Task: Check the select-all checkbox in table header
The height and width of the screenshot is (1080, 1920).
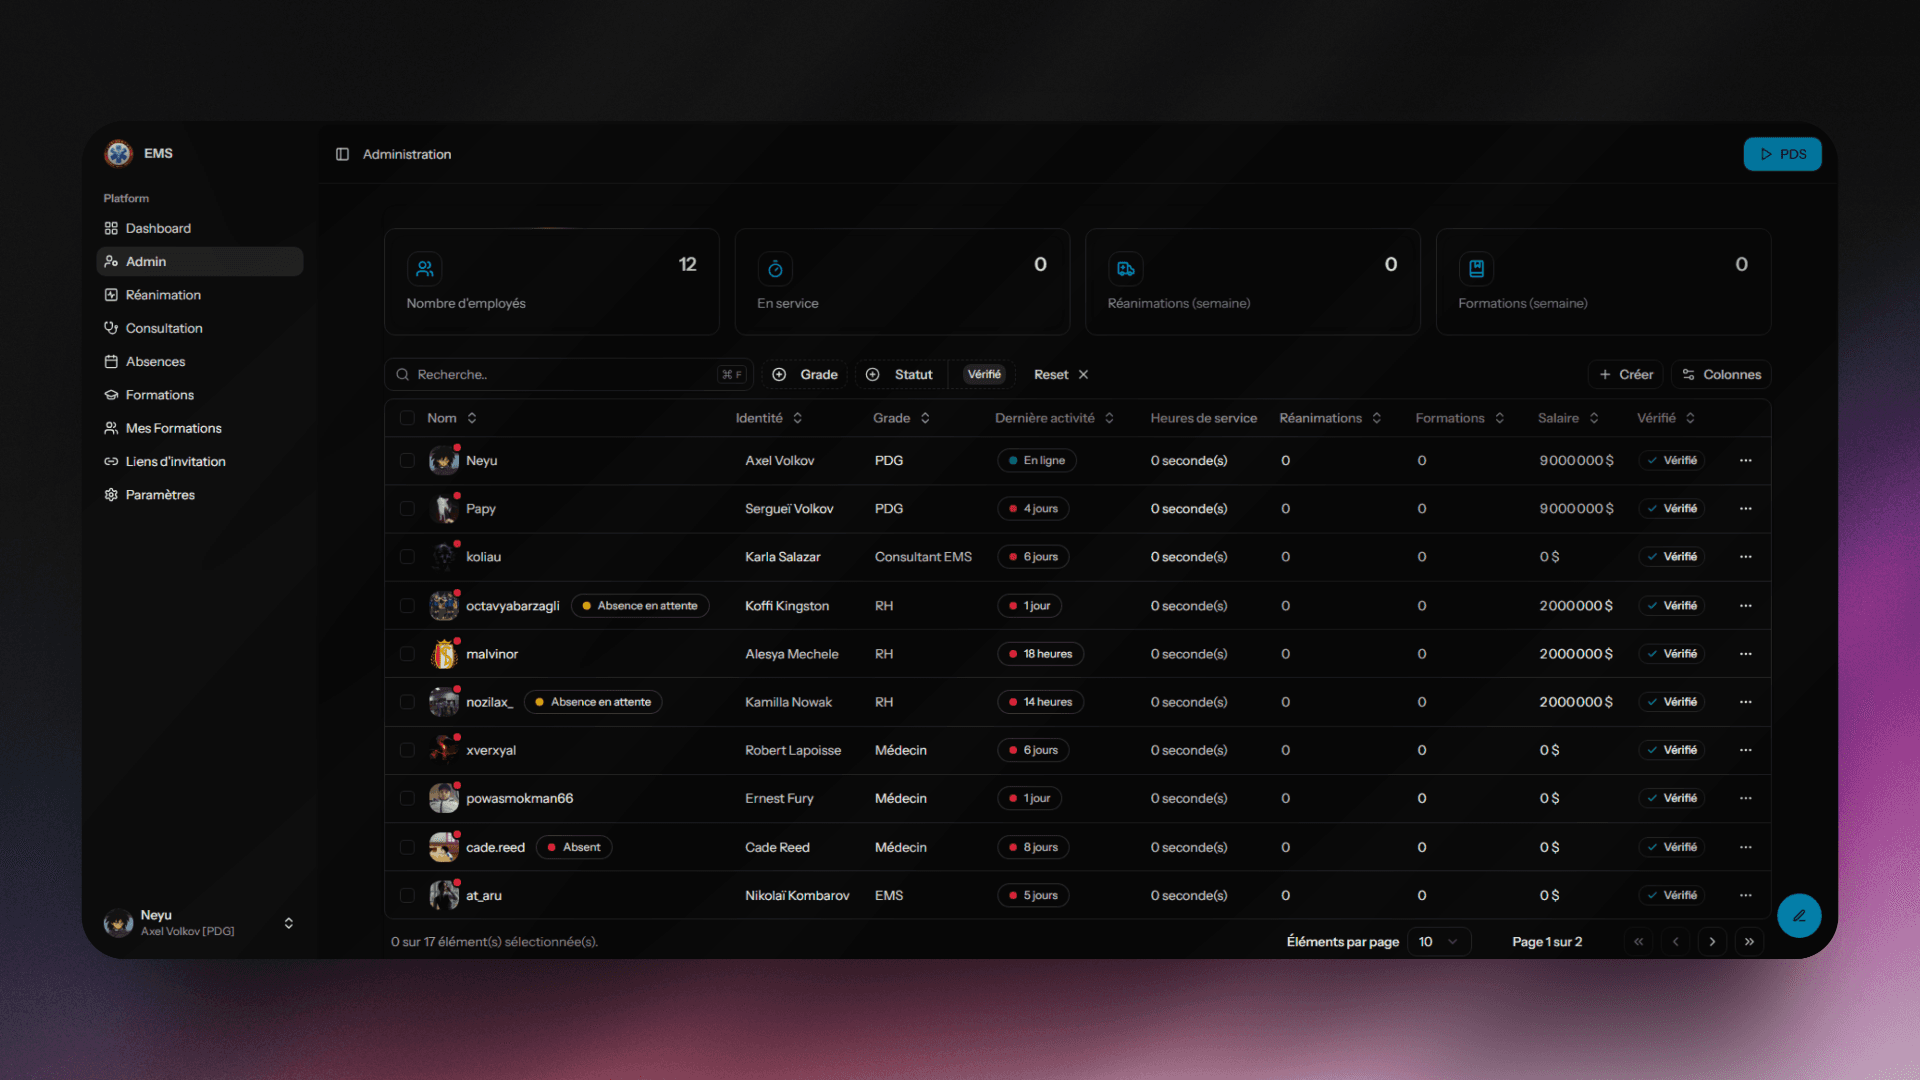Action: [407, 417]
